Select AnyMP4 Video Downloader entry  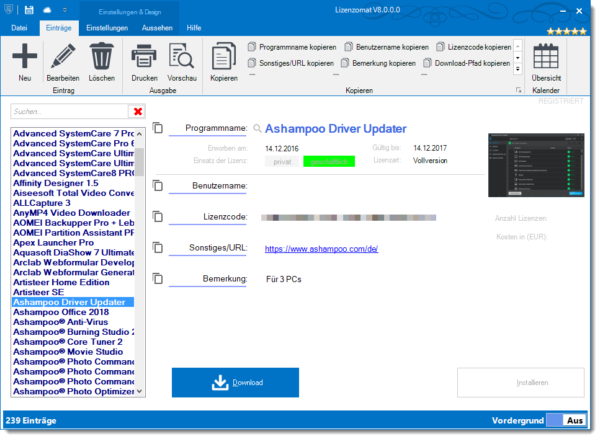click(x=72, y=213)
